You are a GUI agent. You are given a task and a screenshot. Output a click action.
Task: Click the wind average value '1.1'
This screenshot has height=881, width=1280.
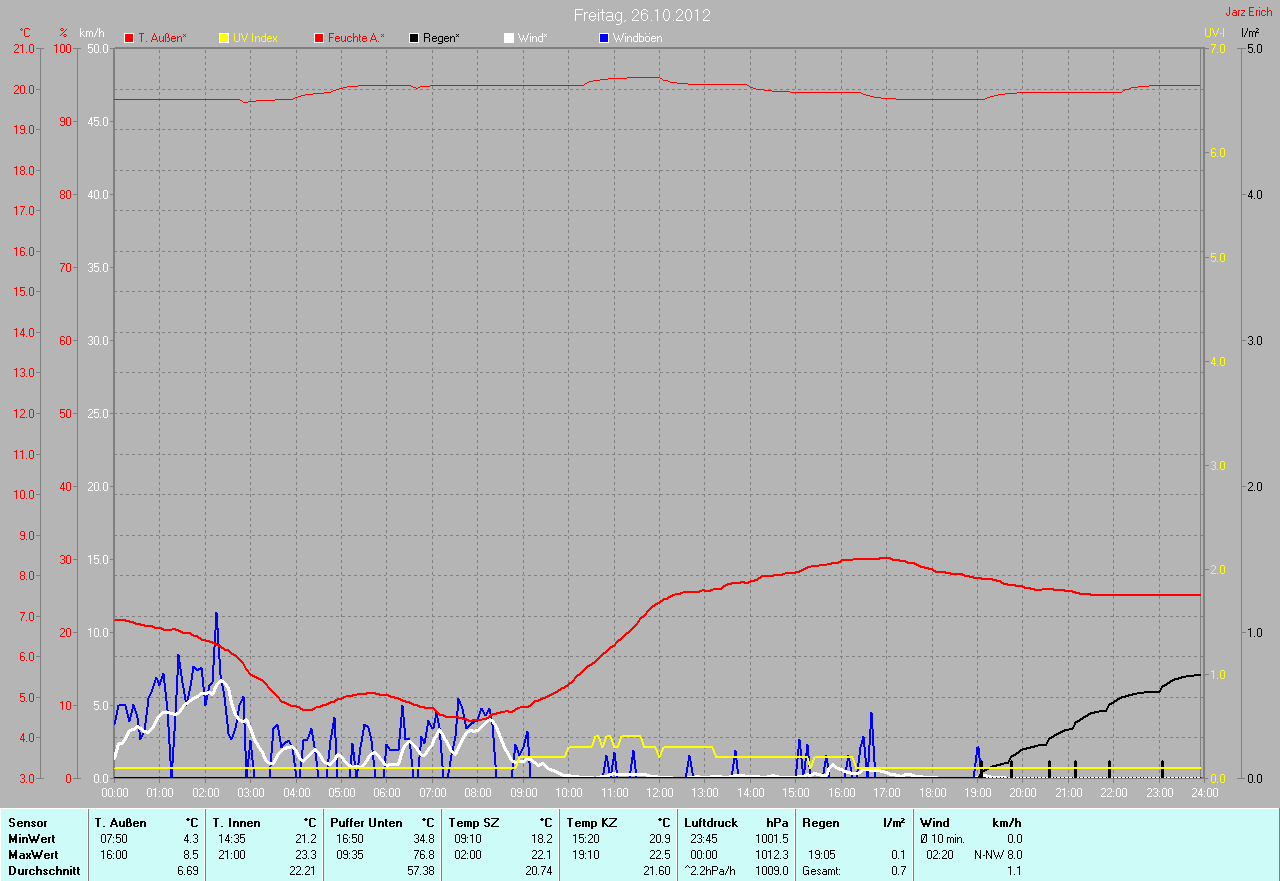pyautogui.click(x=1014, y=871)
